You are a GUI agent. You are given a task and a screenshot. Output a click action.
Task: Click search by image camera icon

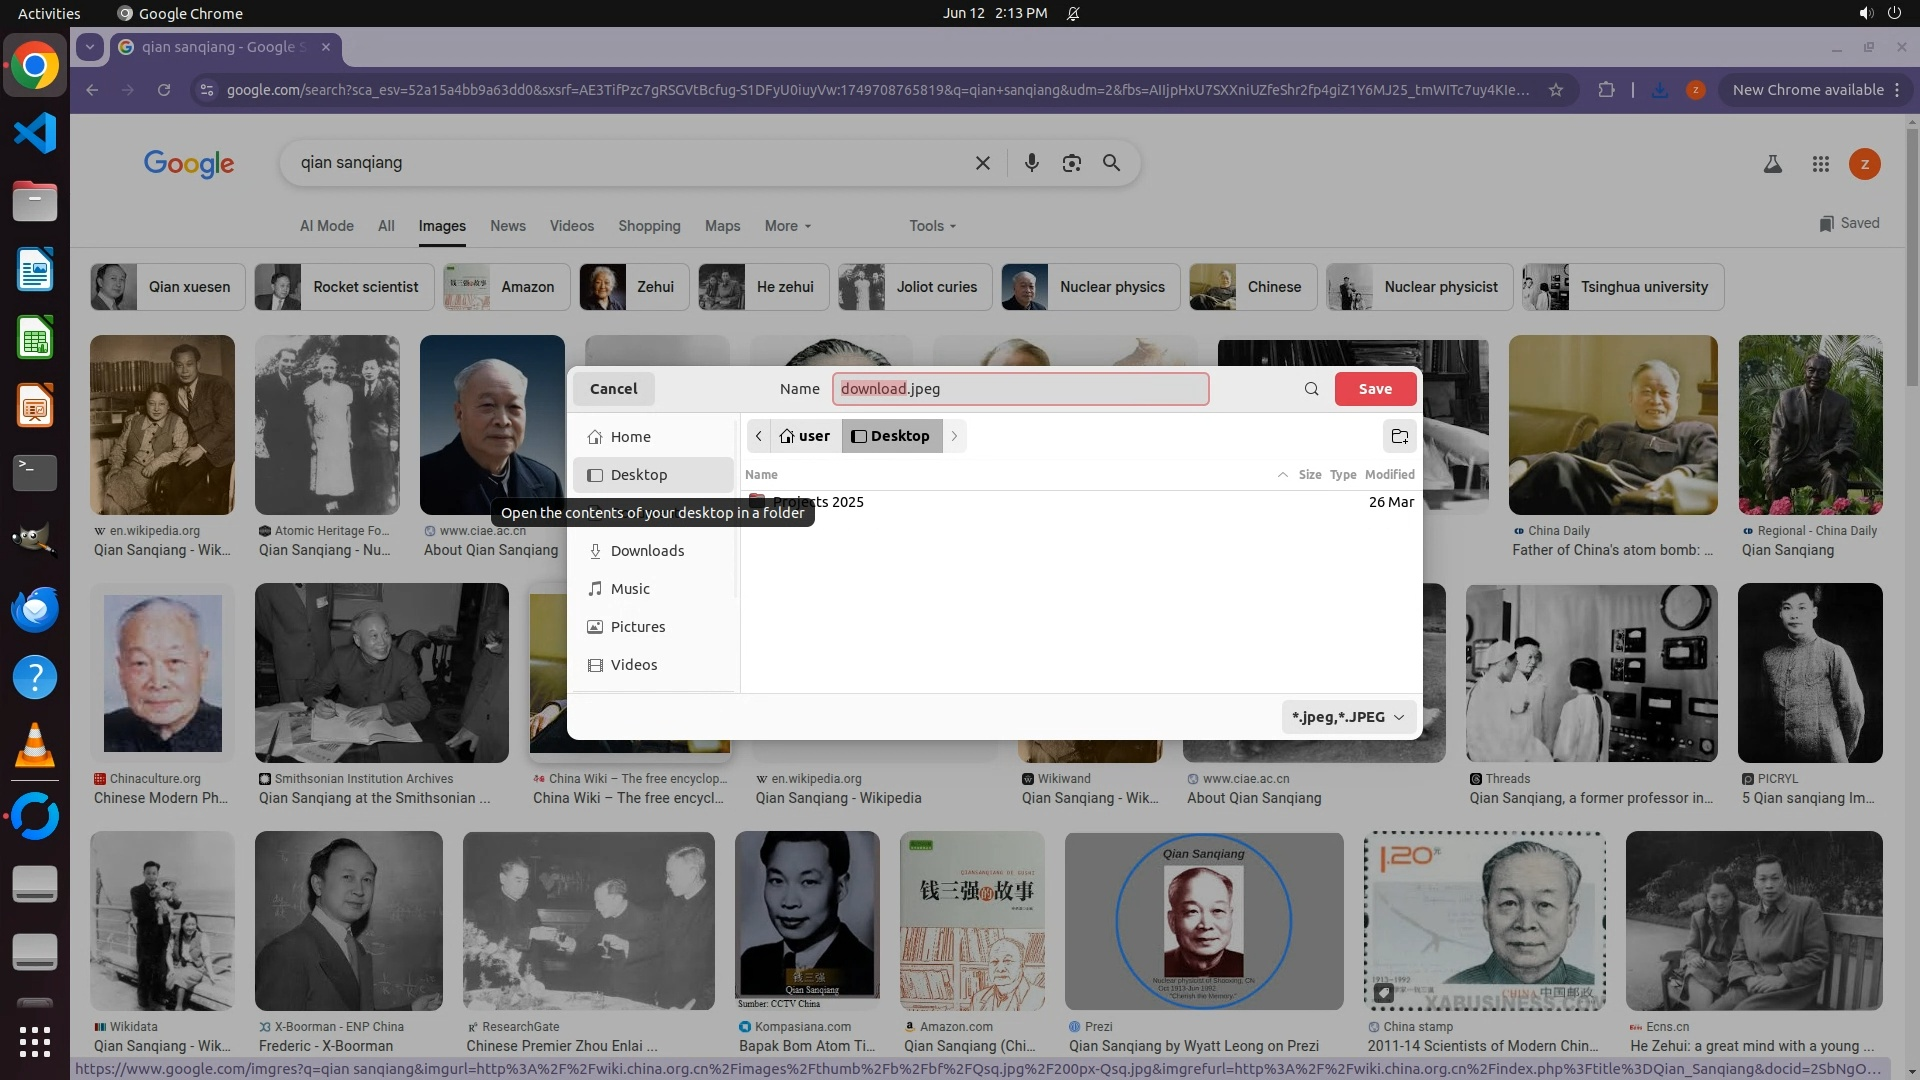pyautogui.click(x=1071, y=163)
